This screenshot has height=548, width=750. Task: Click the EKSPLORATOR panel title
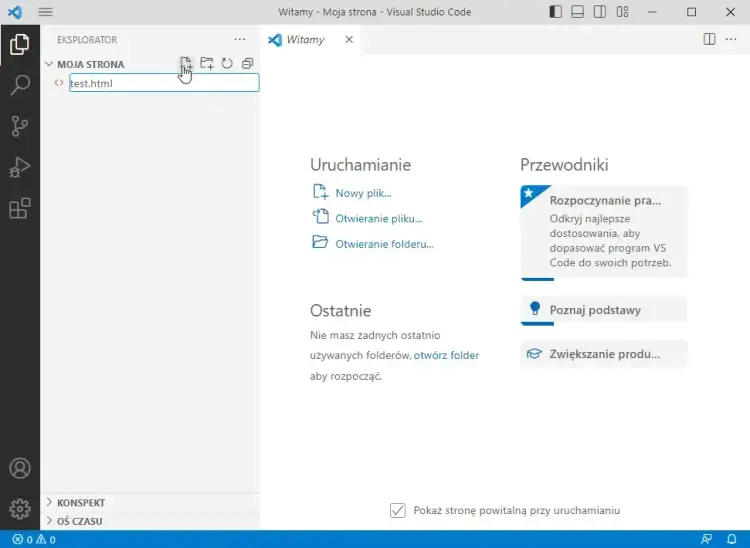coord(87,40)
